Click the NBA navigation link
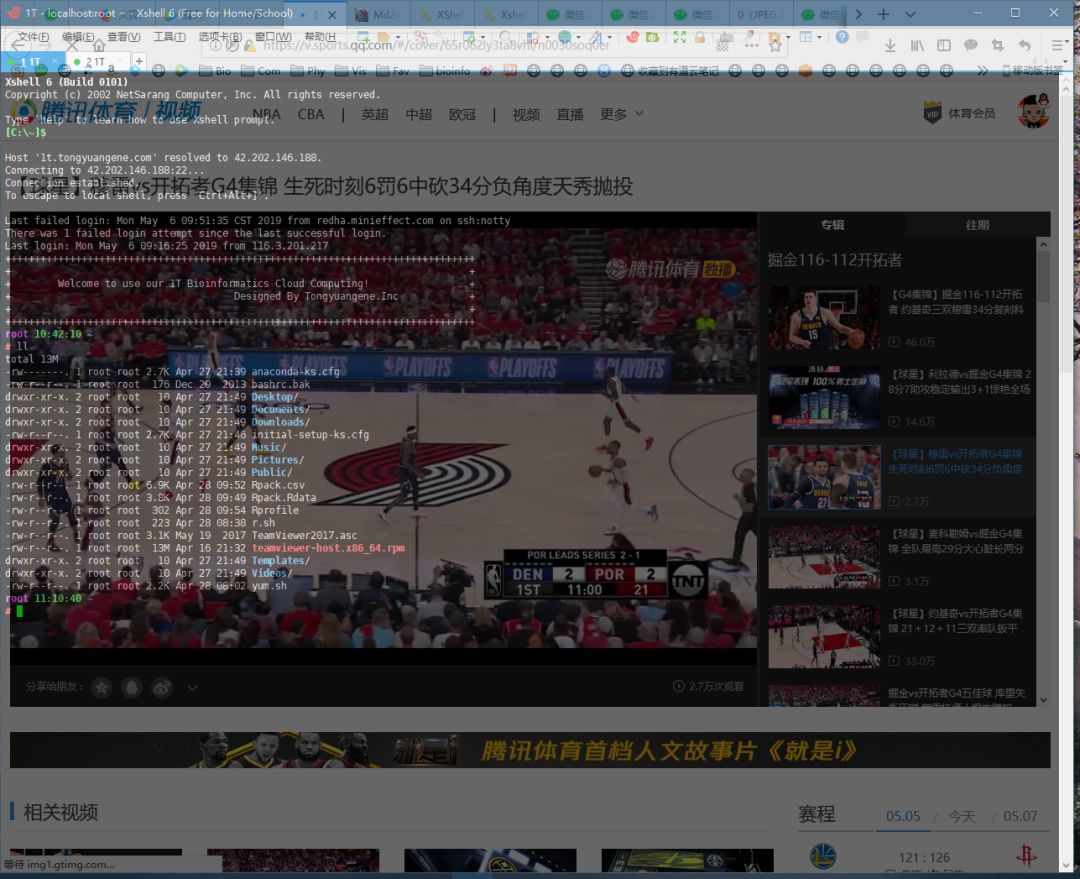This screenshot has height=879, width=1080. click(x=267, y=114)
